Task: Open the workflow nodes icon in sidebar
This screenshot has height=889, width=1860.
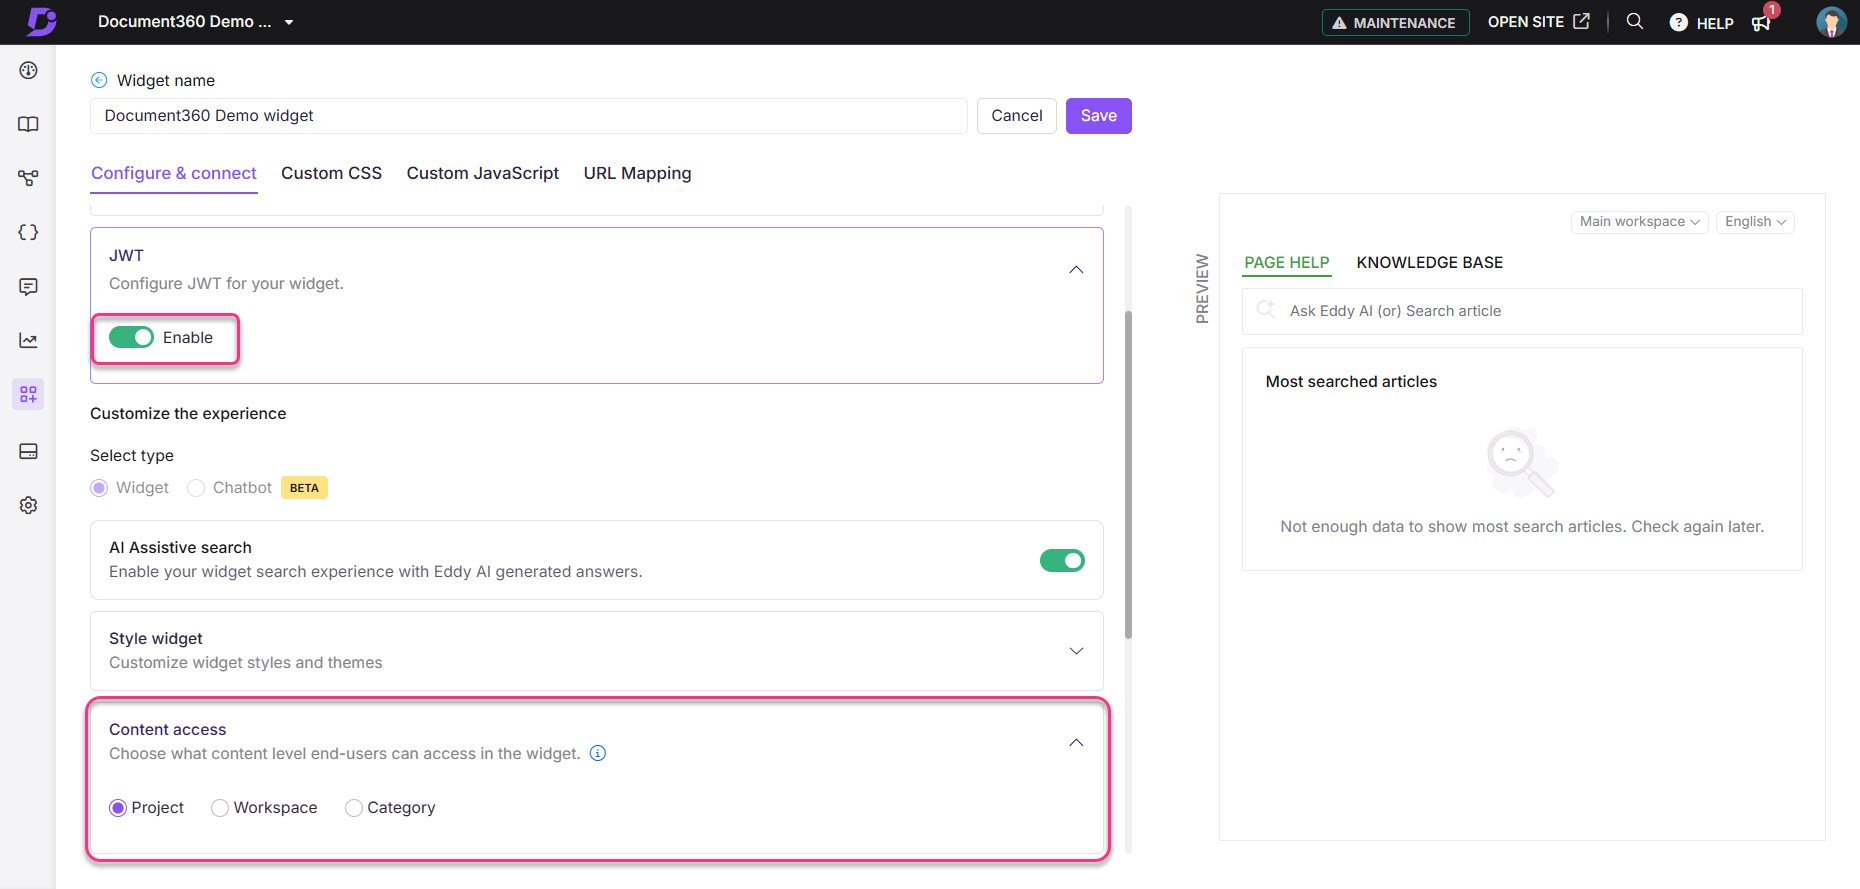Action: 28,178
